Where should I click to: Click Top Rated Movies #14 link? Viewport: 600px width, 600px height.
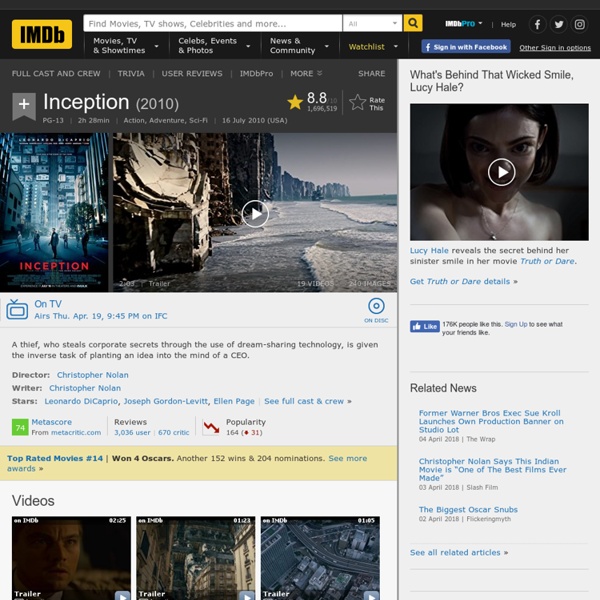pos(55,458)
